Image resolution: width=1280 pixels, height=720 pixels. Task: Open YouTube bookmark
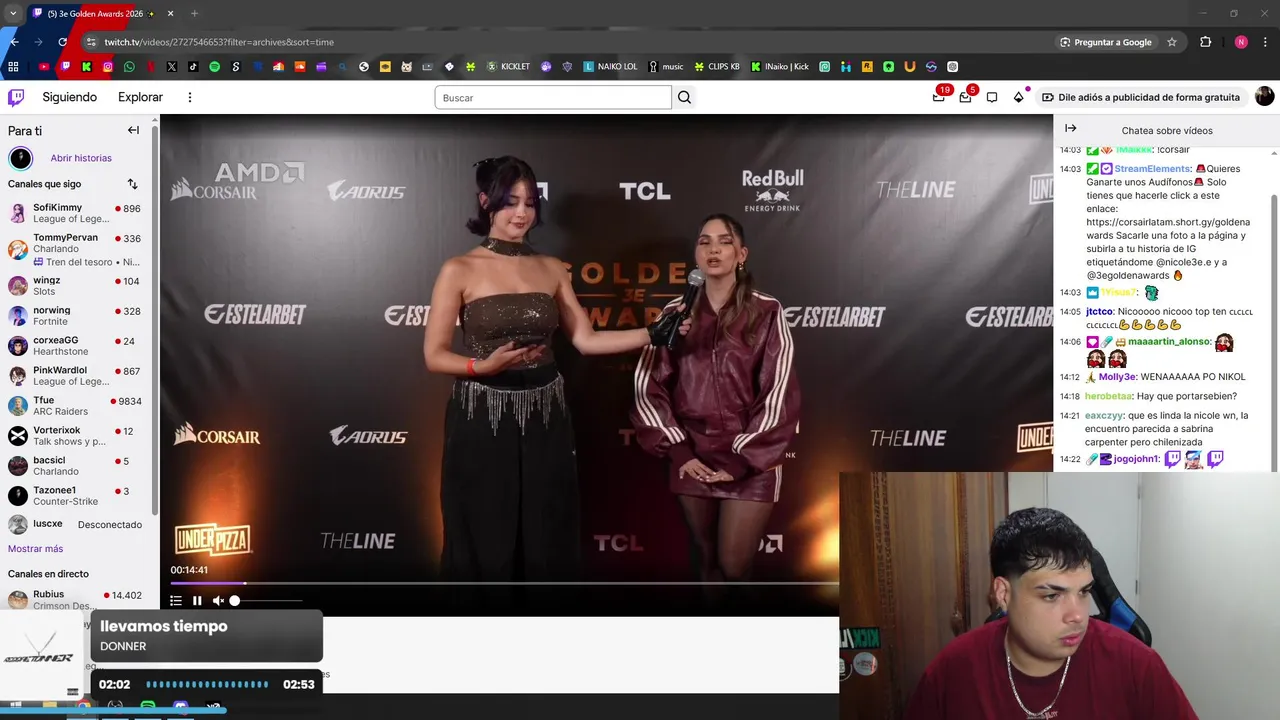click(44, 67)
